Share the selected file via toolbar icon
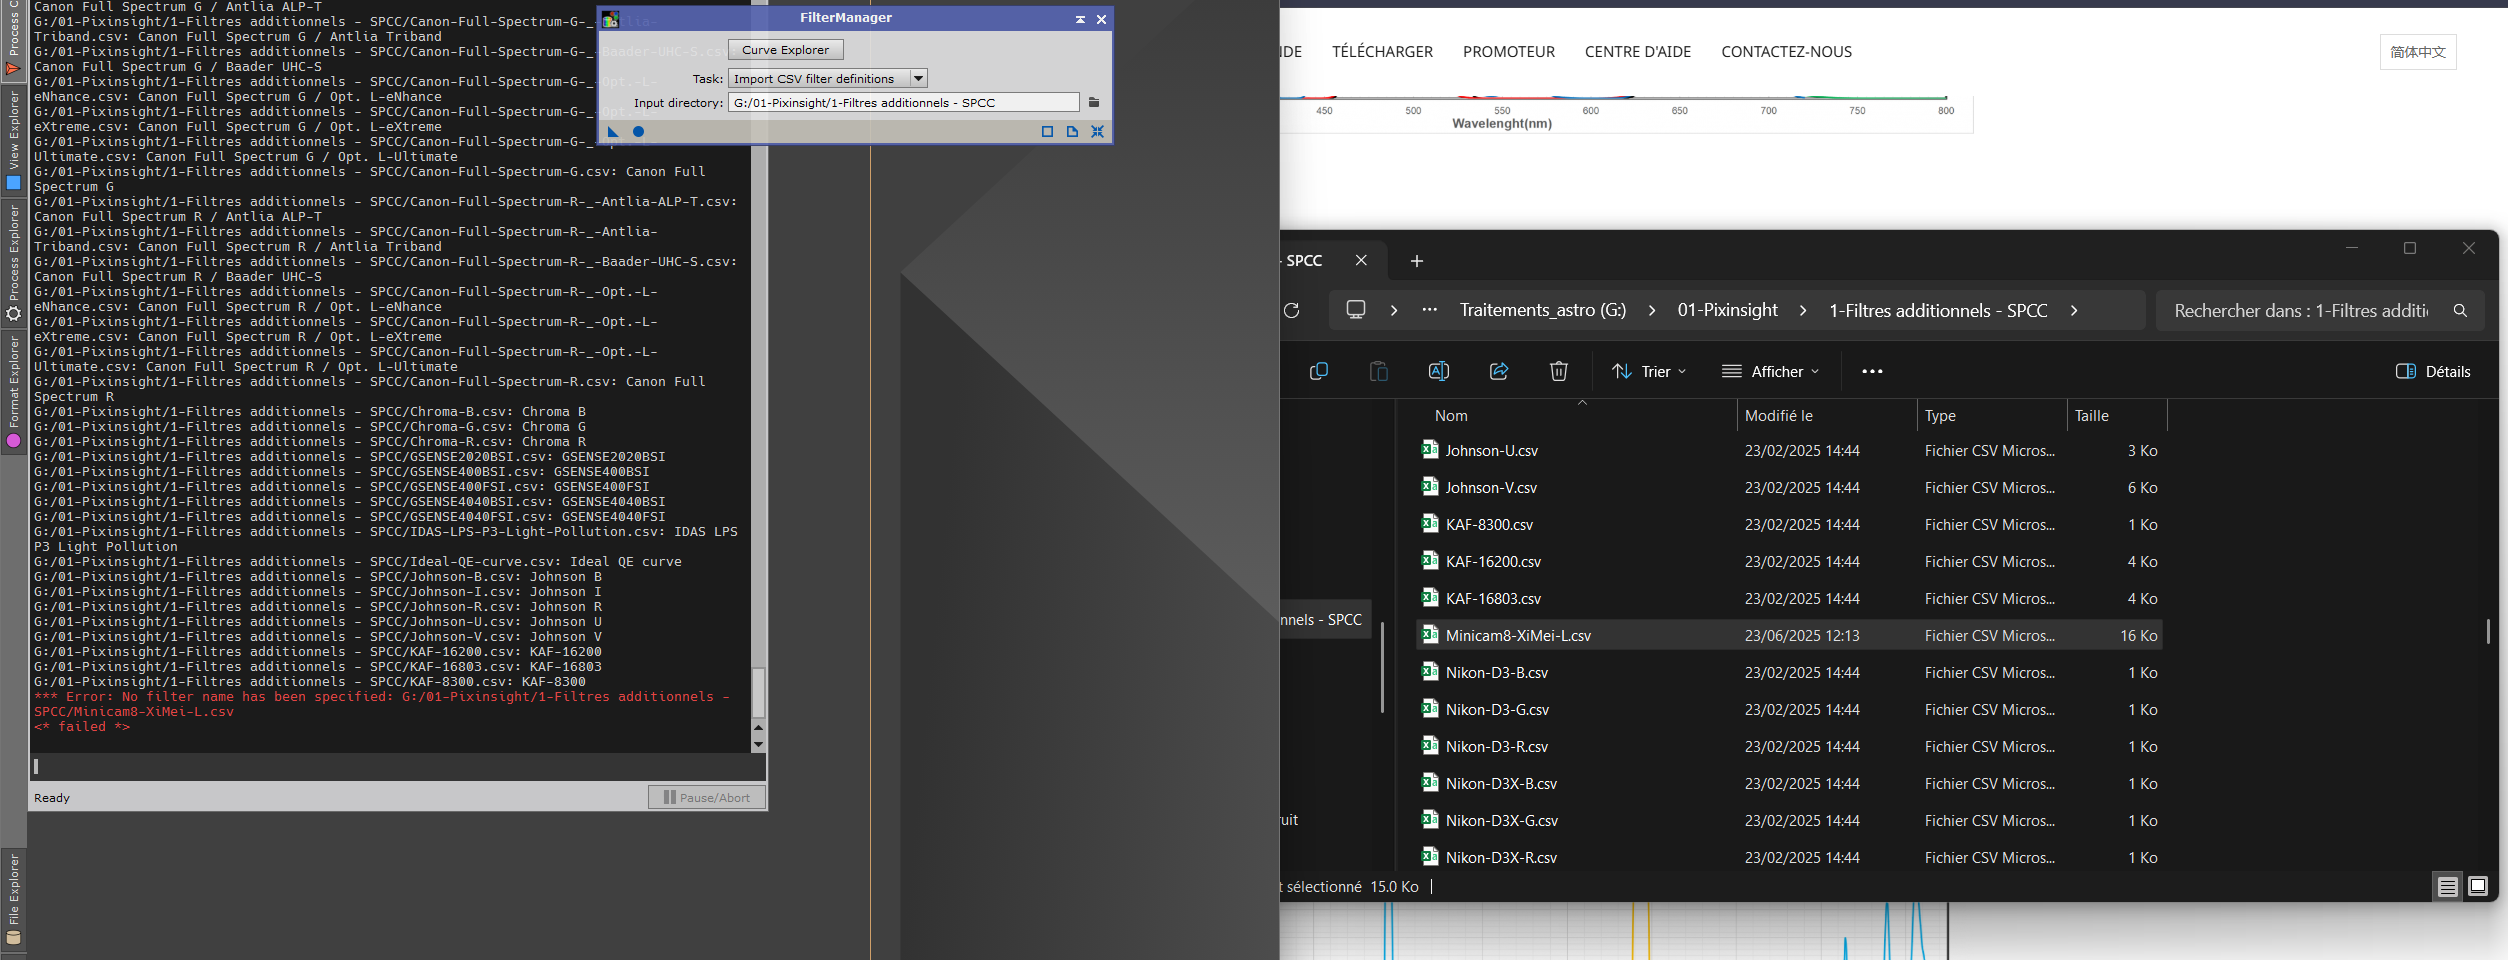This screenshot has width=2508, height=960. (x=1499, y=371)
